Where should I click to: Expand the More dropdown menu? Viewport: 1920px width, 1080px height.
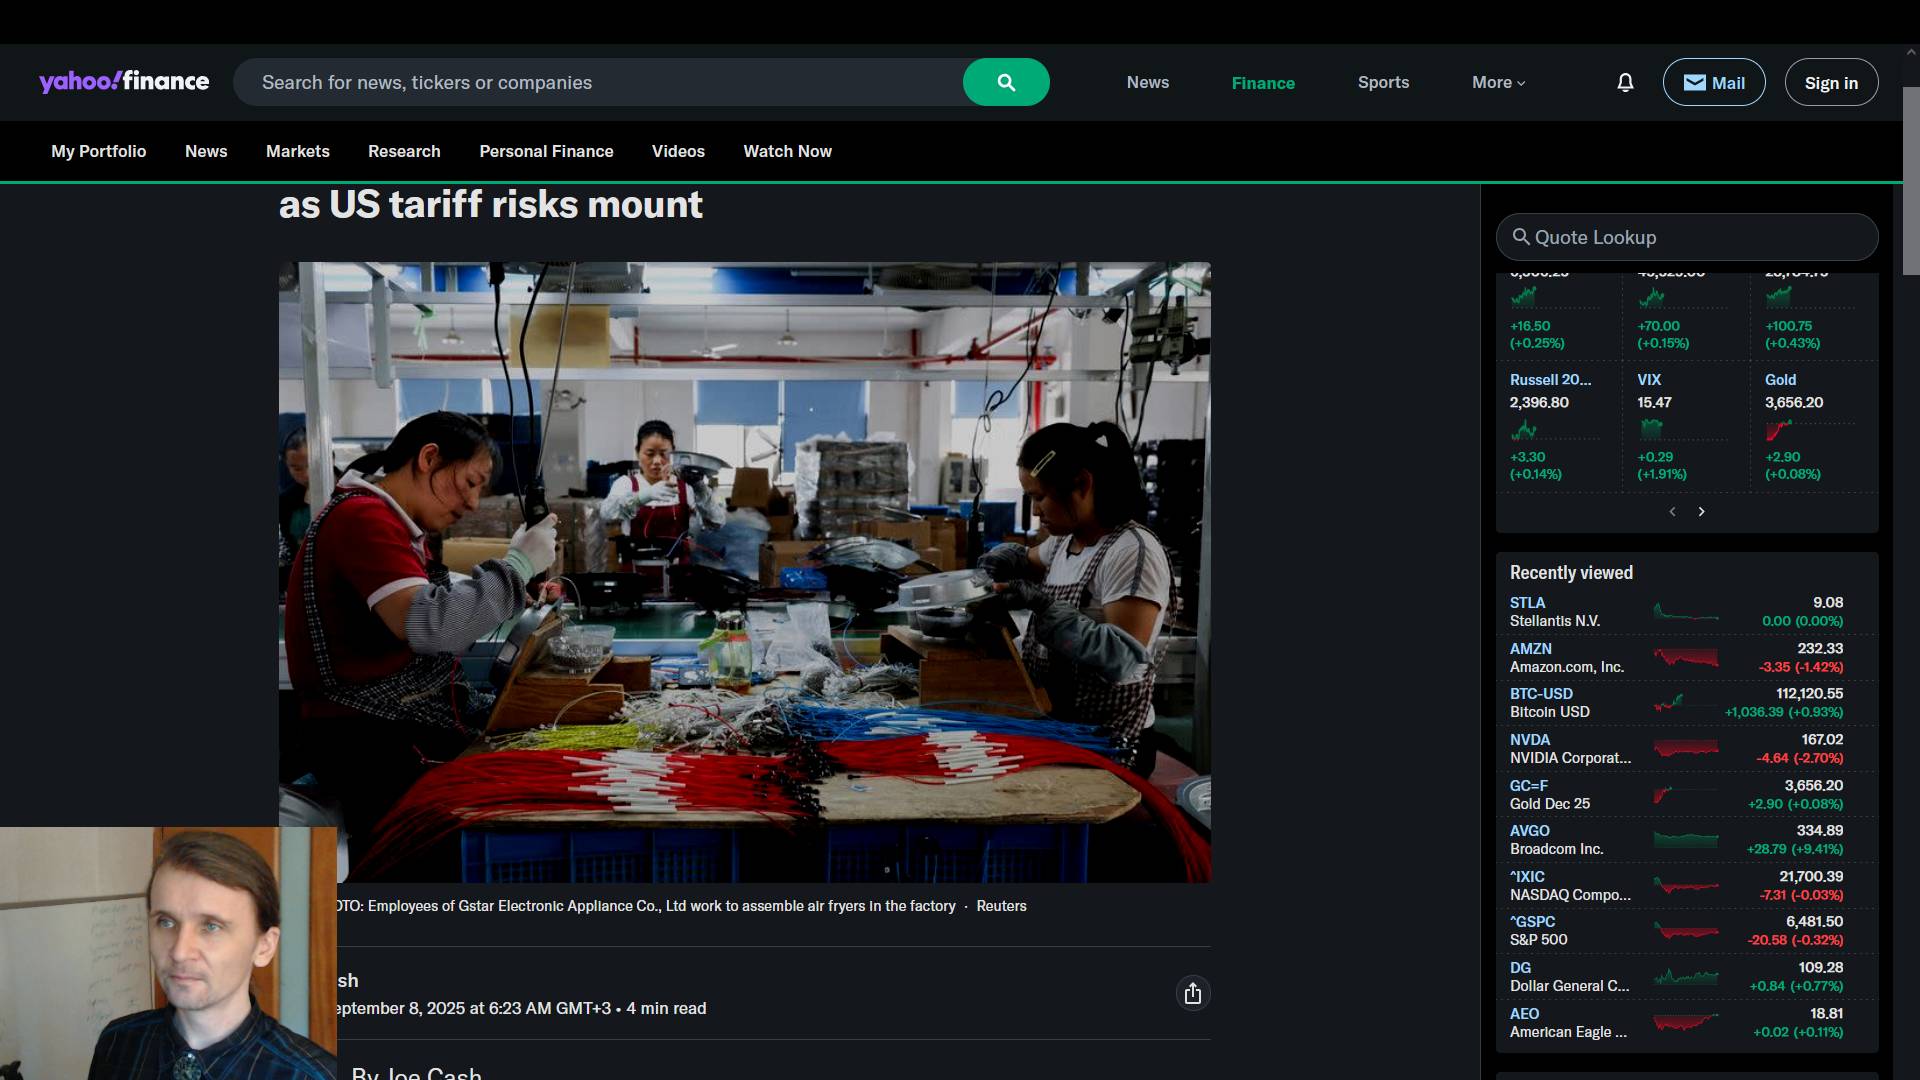(1498, 82)
